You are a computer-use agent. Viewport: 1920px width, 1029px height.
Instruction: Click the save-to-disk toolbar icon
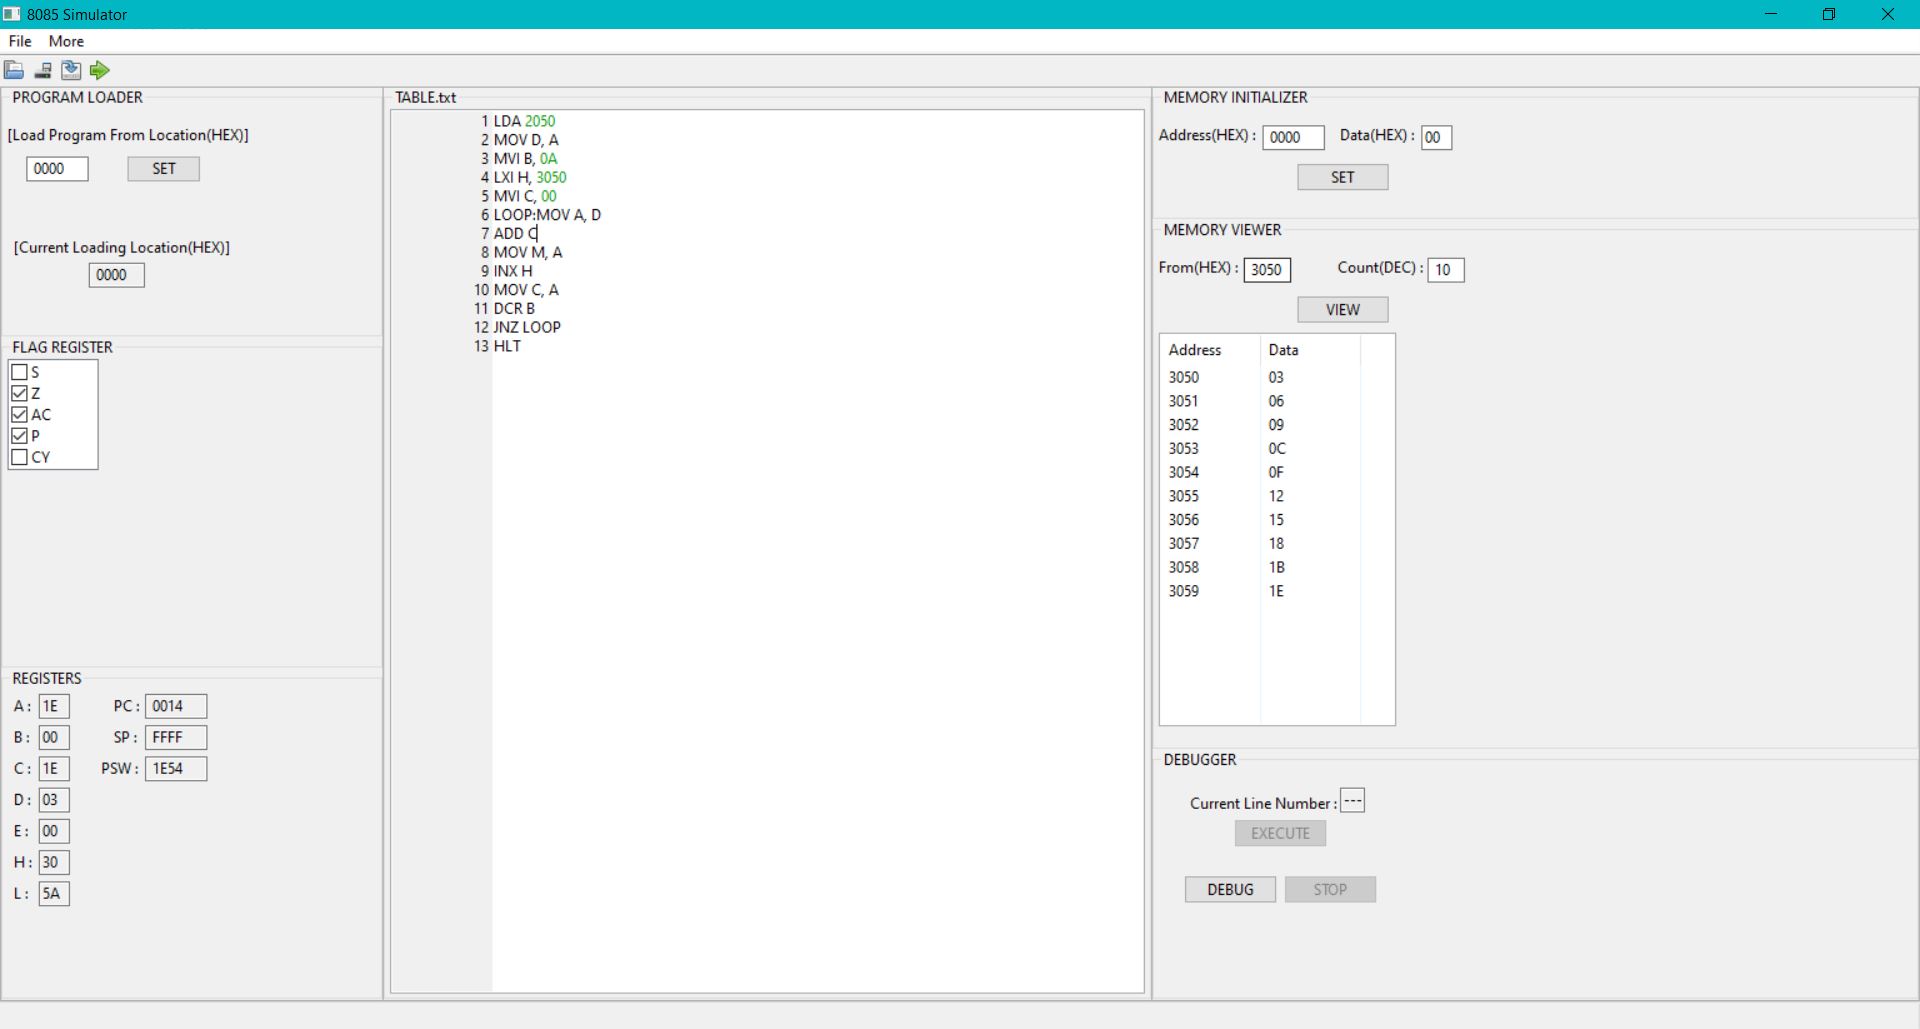[43, 70]
